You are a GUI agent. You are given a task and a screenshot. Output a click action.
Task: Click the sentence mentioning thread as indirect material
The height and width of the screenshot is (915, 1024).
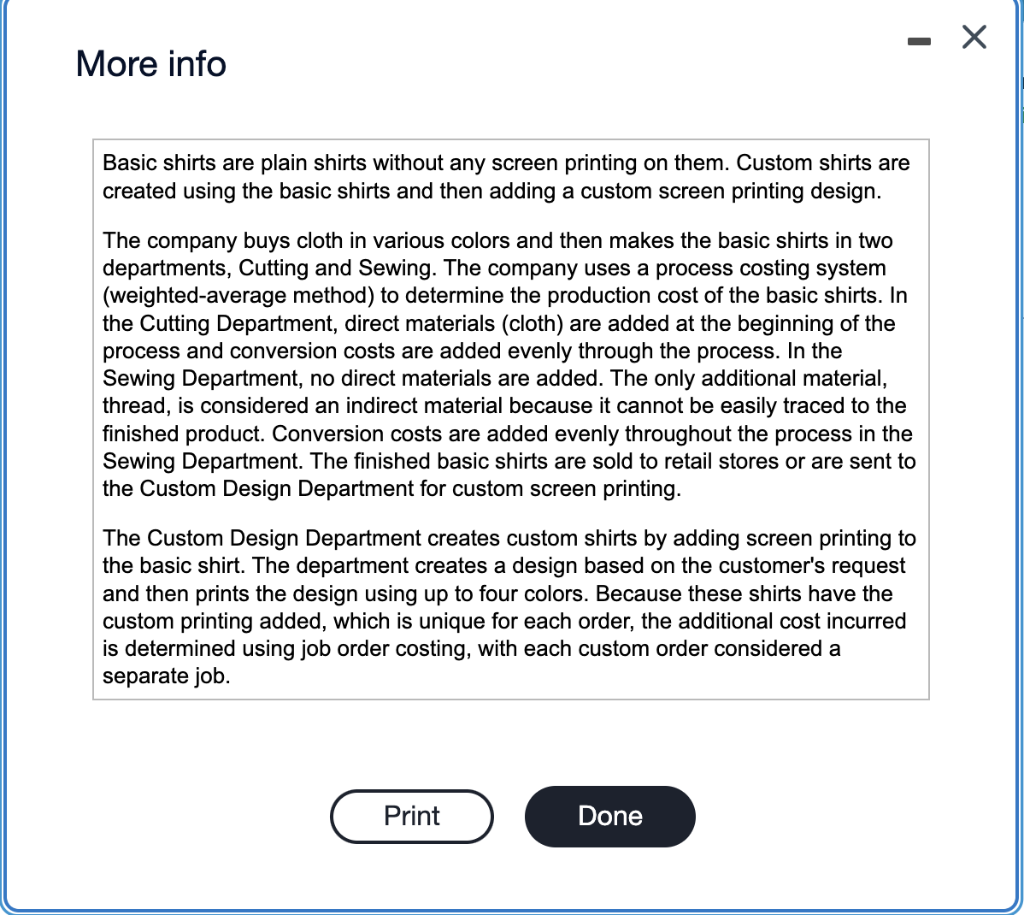(500, 405)
